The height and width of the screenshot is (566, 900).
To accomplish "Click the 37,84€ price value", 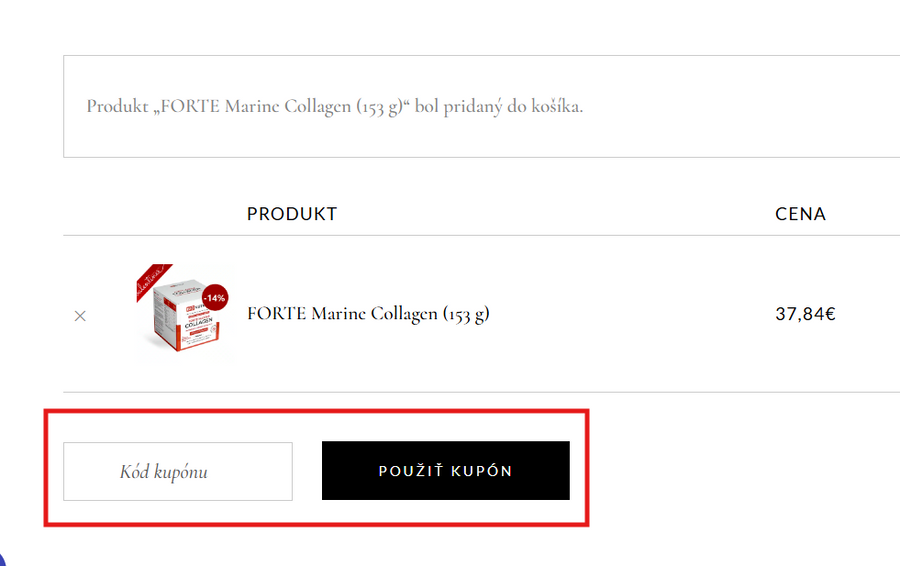I will tap(805, 314).
